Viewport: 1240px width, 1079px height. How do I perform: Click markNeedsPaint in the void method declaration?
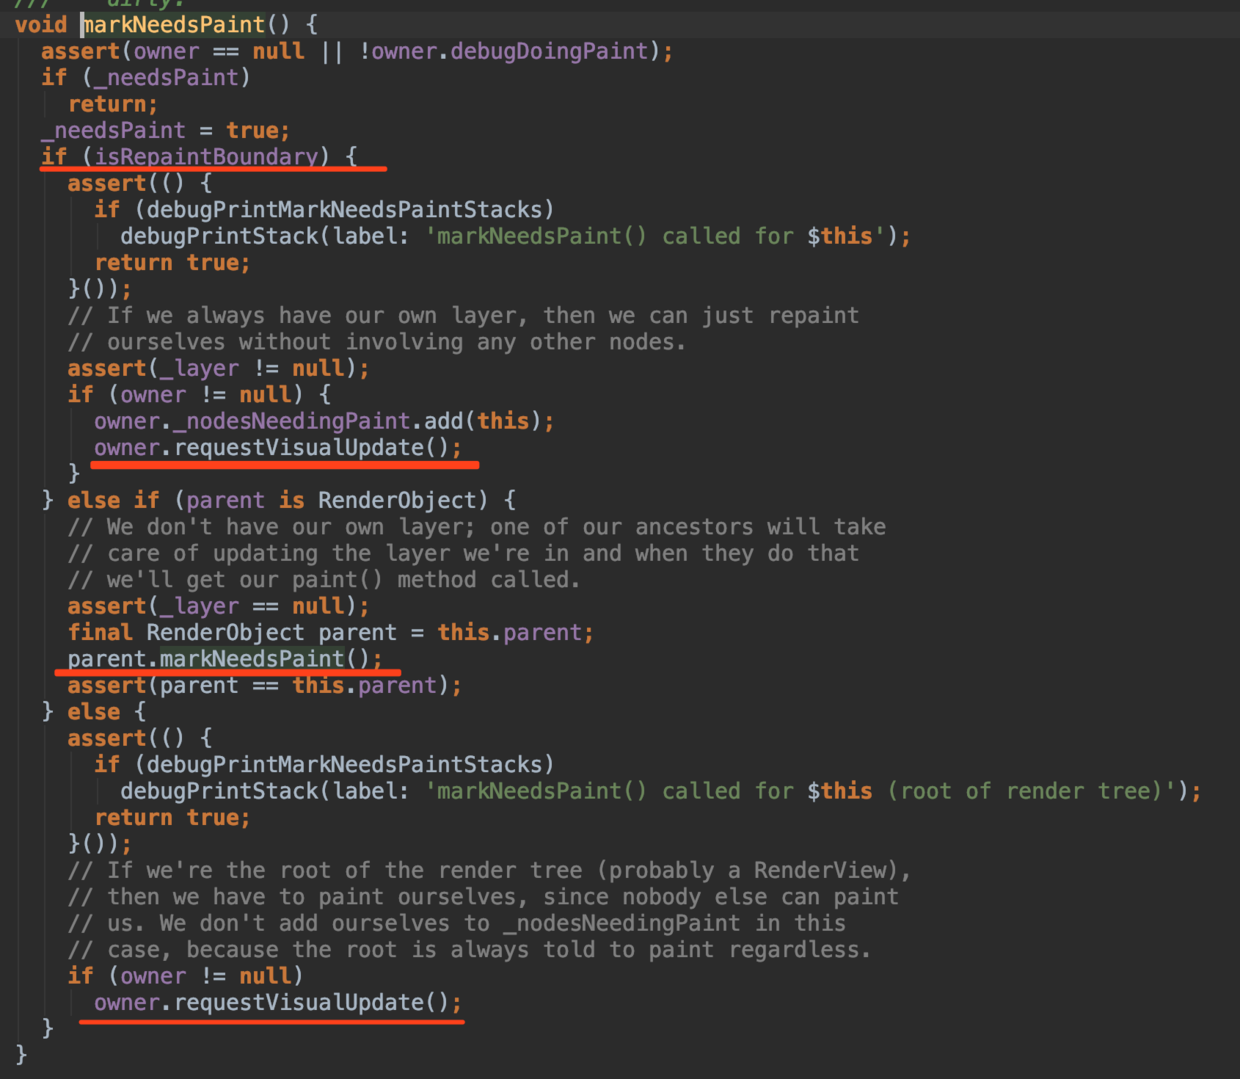(x=173, y=25)
